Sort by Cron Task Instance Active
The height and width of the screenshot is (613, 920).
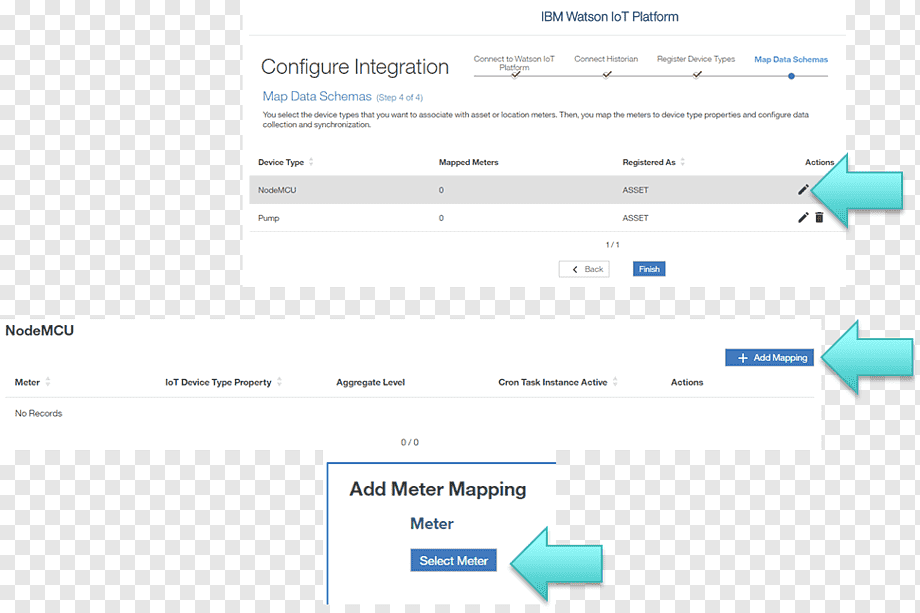(615, 382)
